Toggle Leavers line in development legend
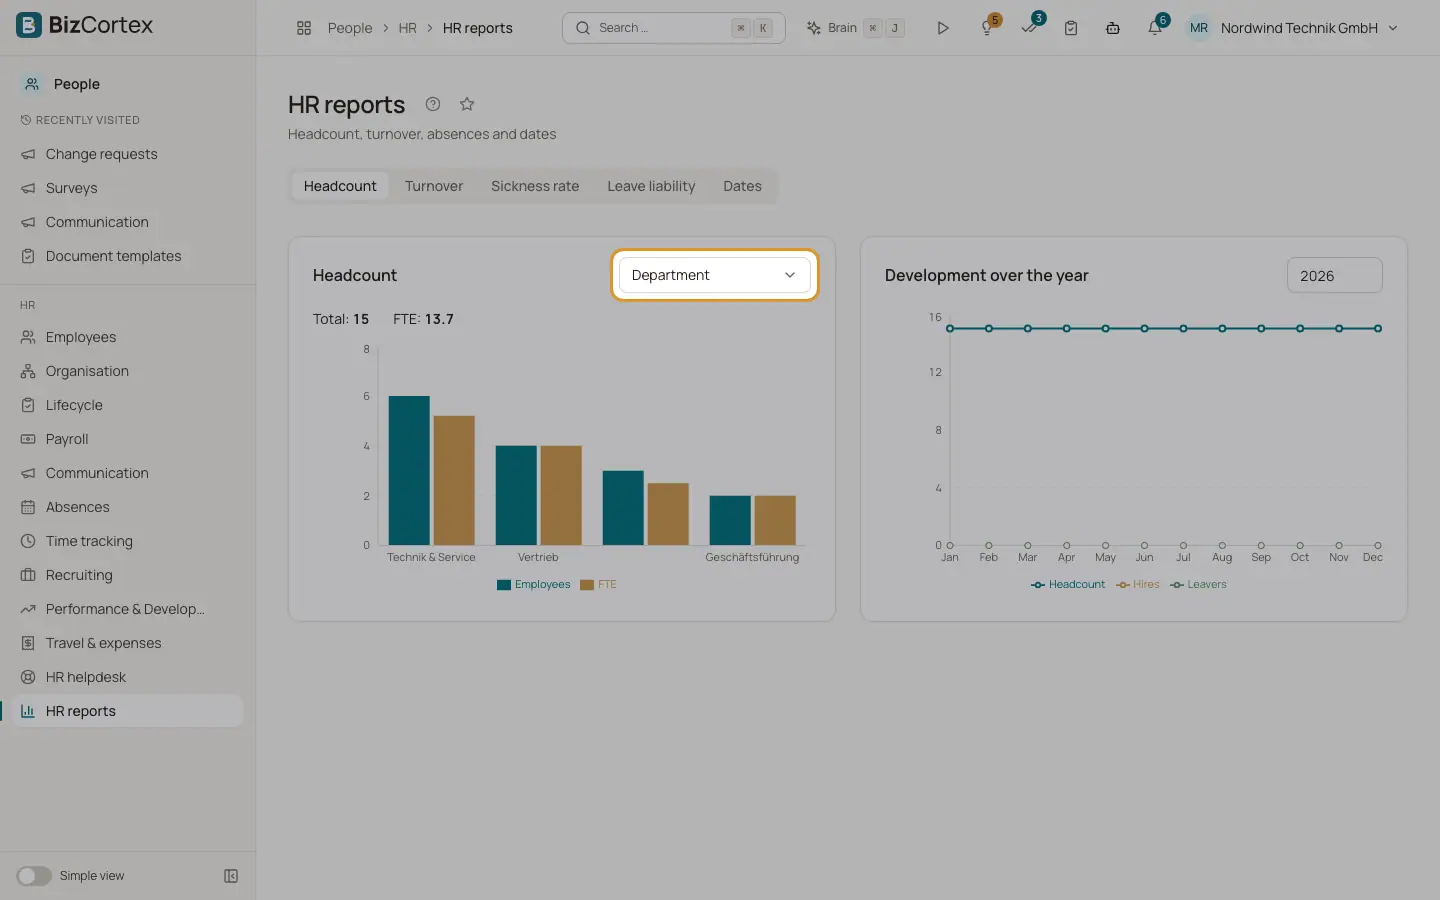The height and width of the screenshot is (900, 1440). [x=1198, y=585]
